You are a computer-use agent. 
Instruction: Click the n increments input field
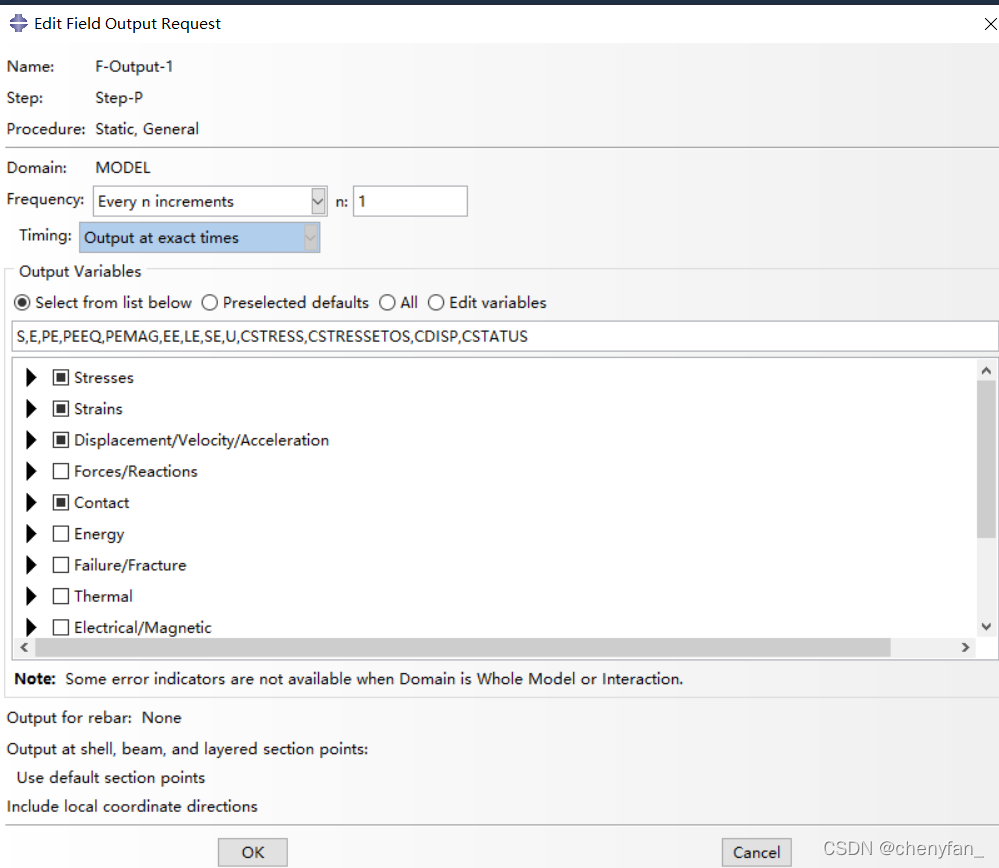click(410, 201)
